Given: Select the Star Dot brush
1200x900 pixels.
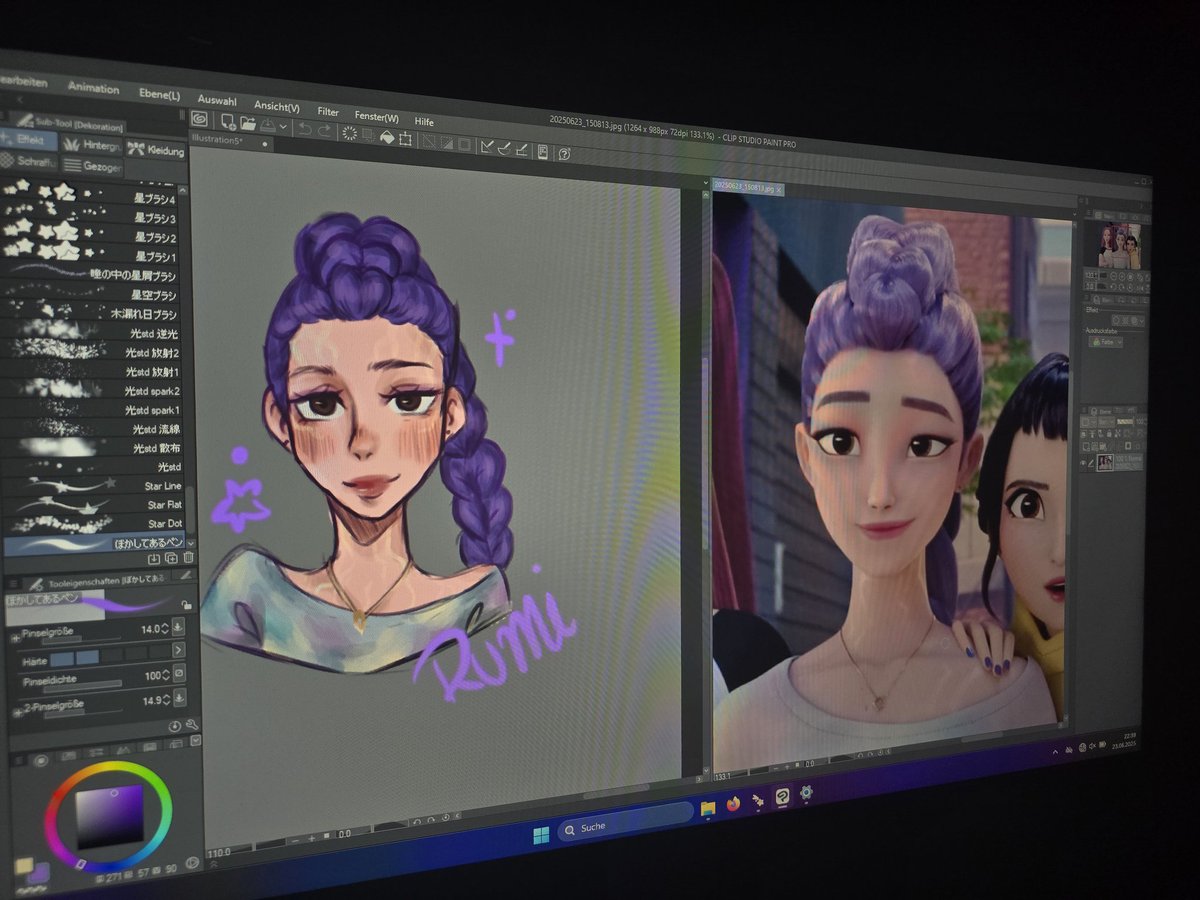Looking at the screenshot, I should coord(95,524).
